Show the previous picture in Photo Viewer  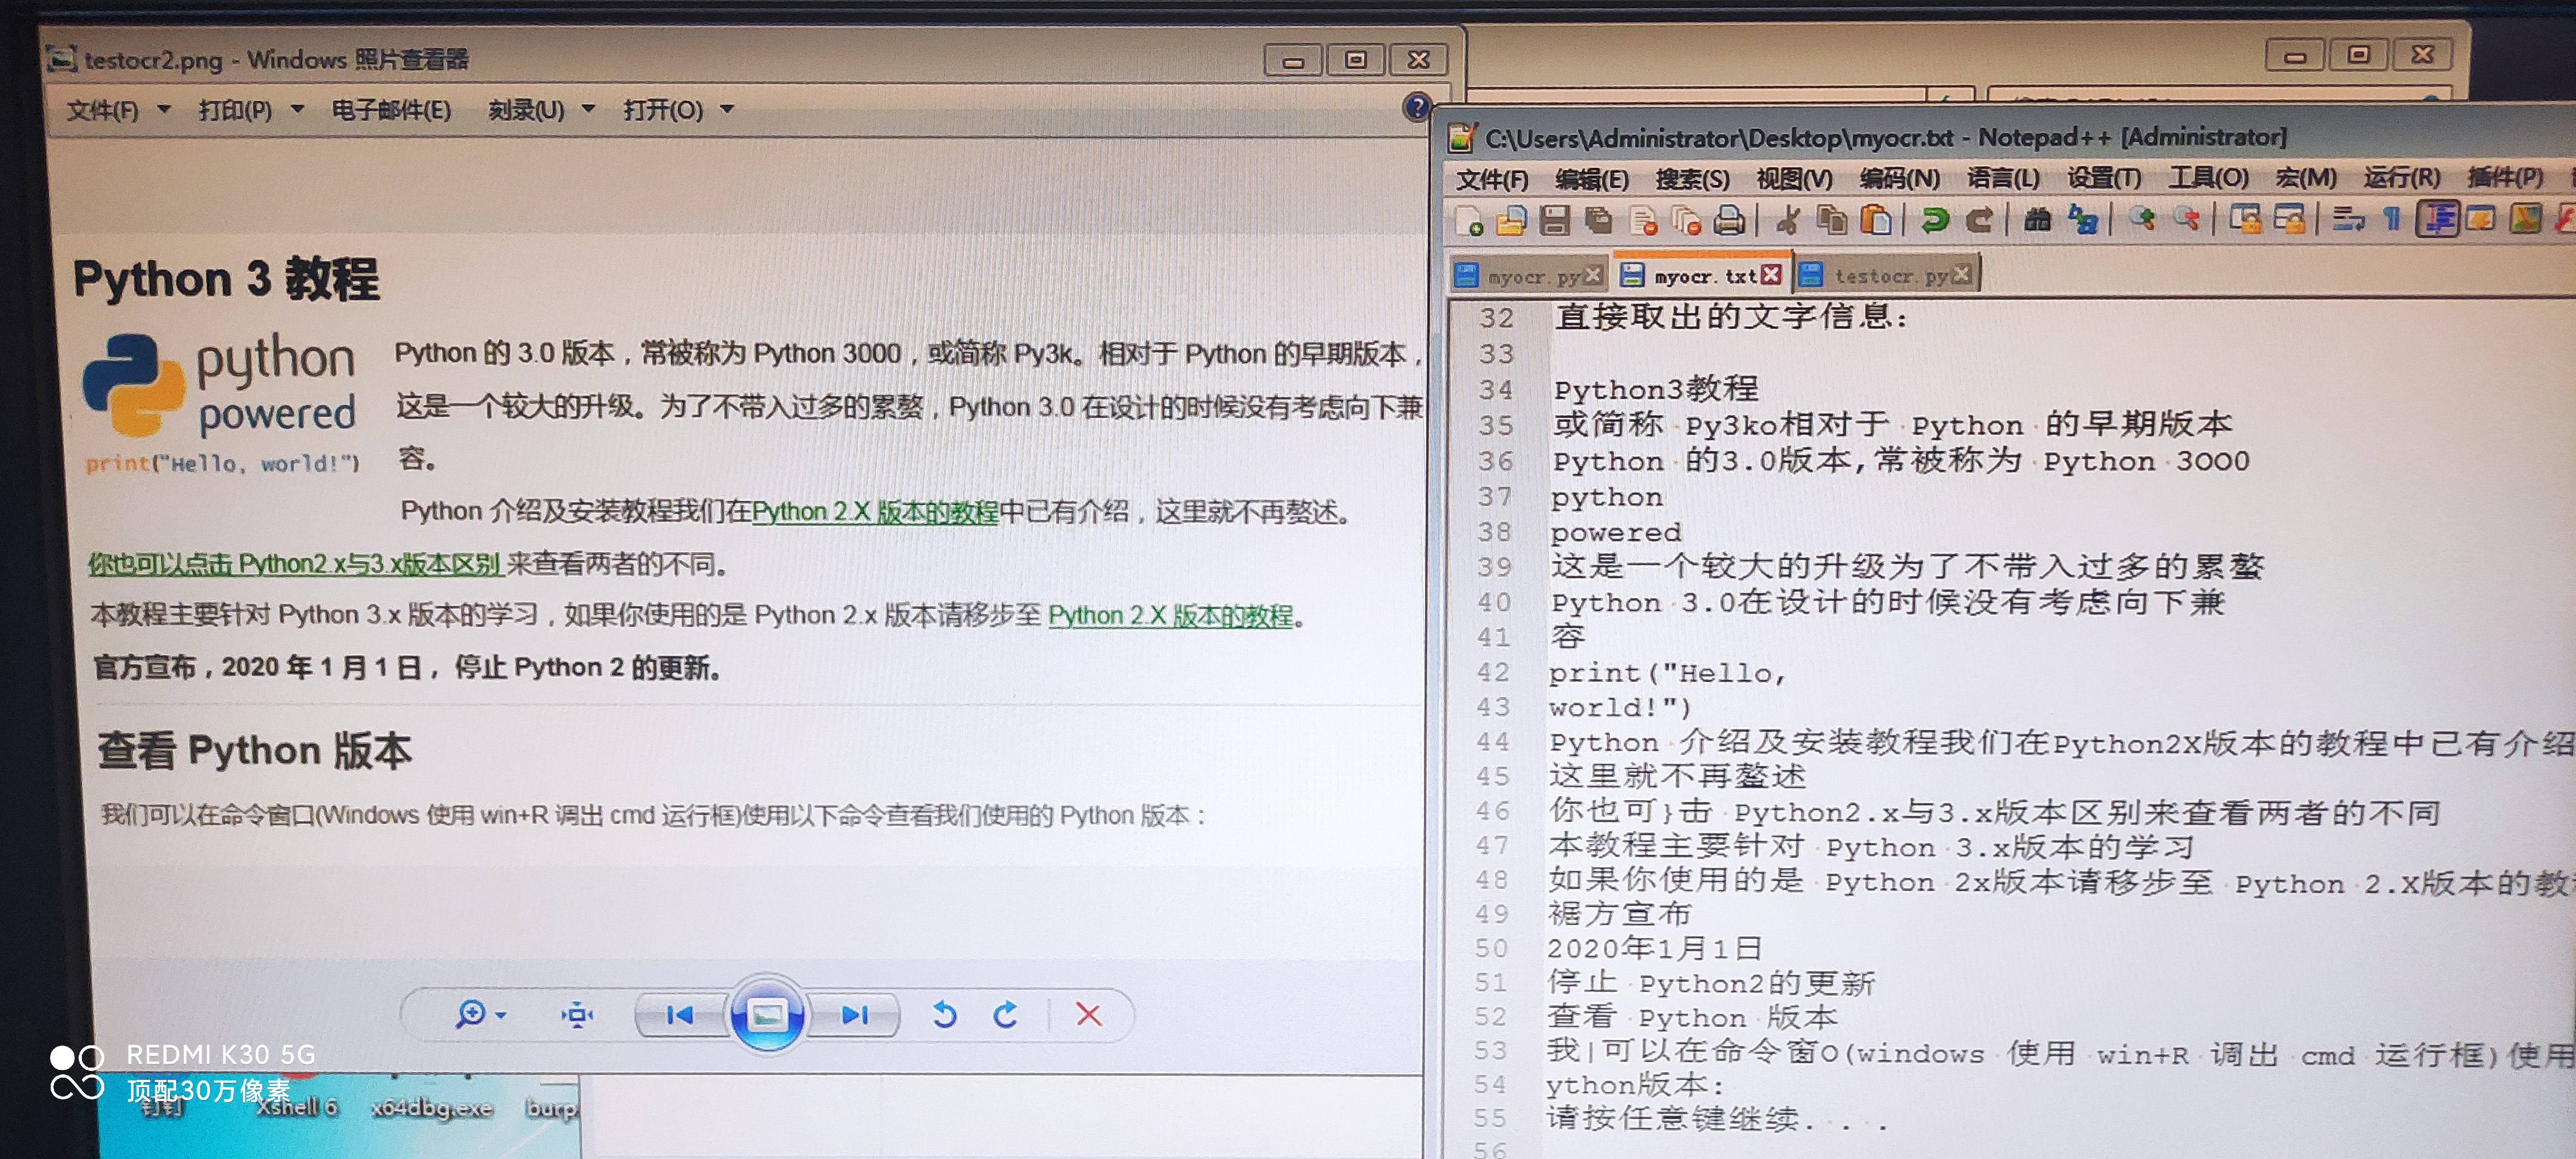tap(680, 1015)
